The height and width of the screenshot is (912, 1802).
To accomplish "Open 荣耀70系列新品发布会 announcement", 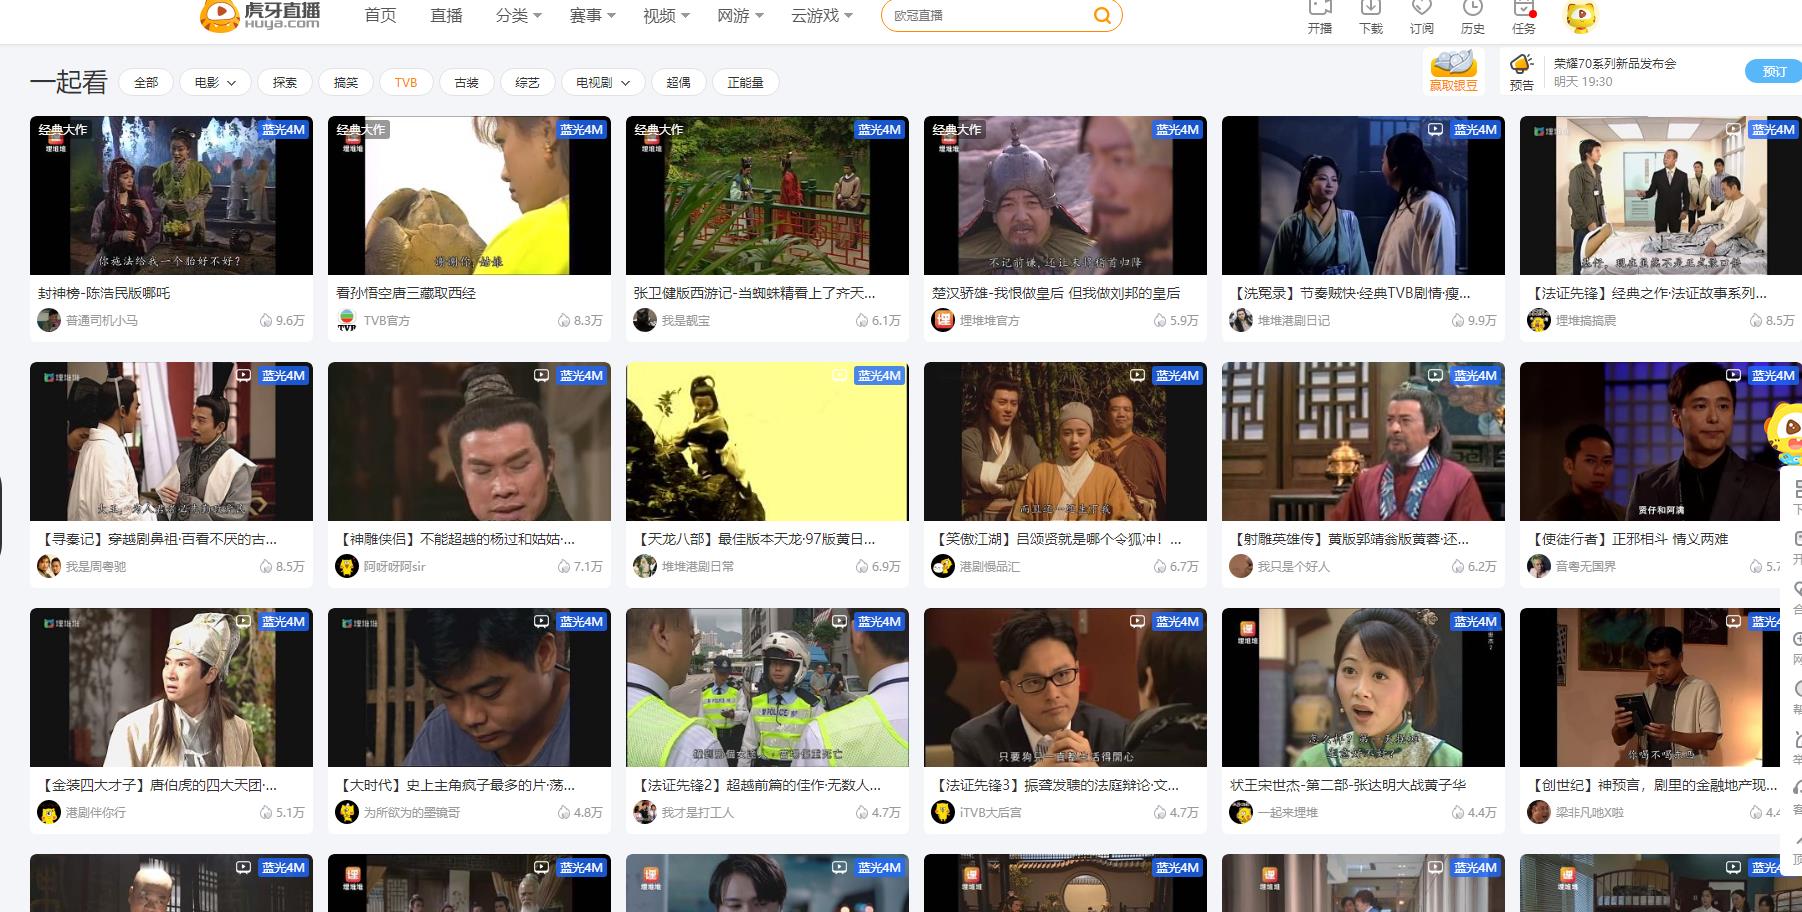I will coord(1615,63).
